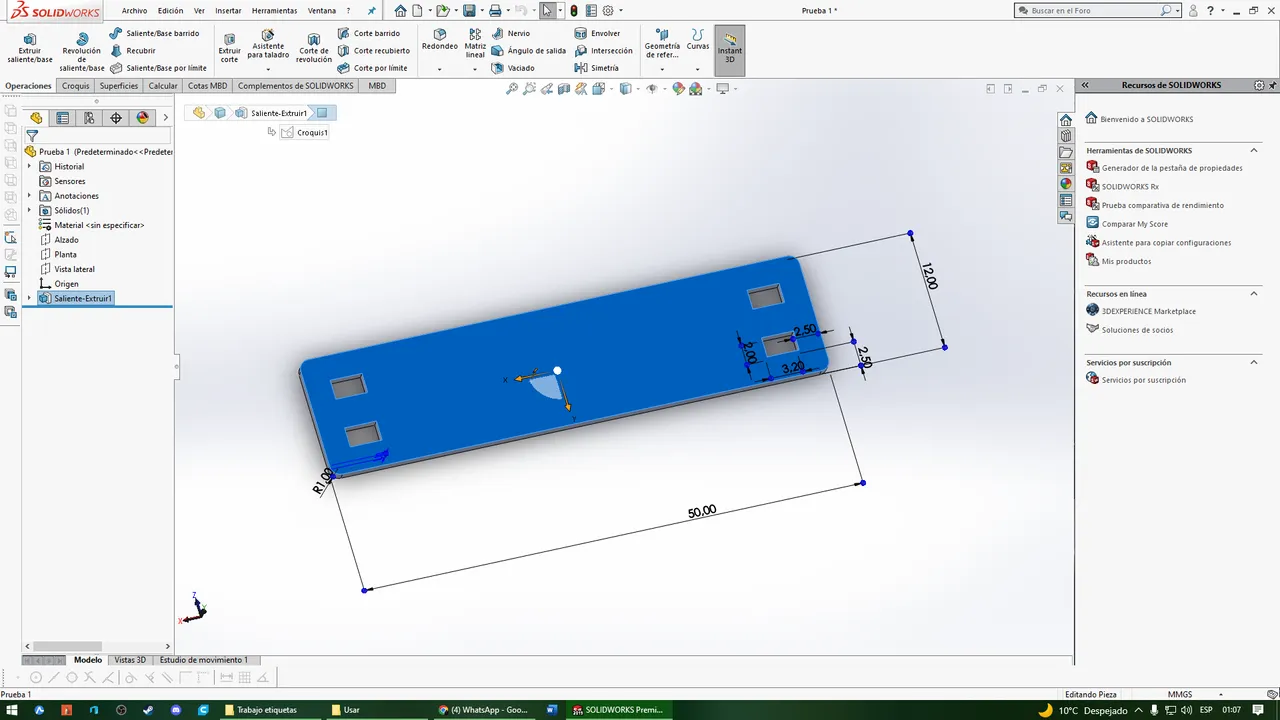Screen dimensions: 1280x720
Task: Open the Options gear icon
Action: (x=608, y=11)
